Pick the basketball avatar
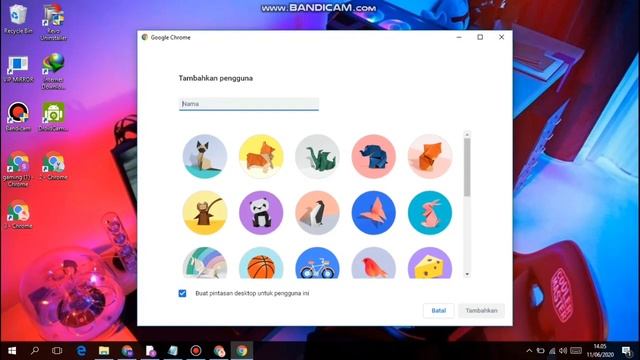 tap(261, 263)
